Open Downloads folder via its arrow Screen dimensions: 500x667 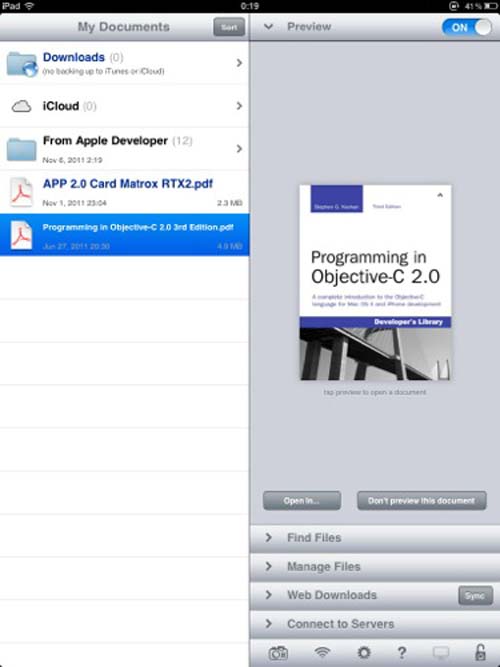point(239,63)
